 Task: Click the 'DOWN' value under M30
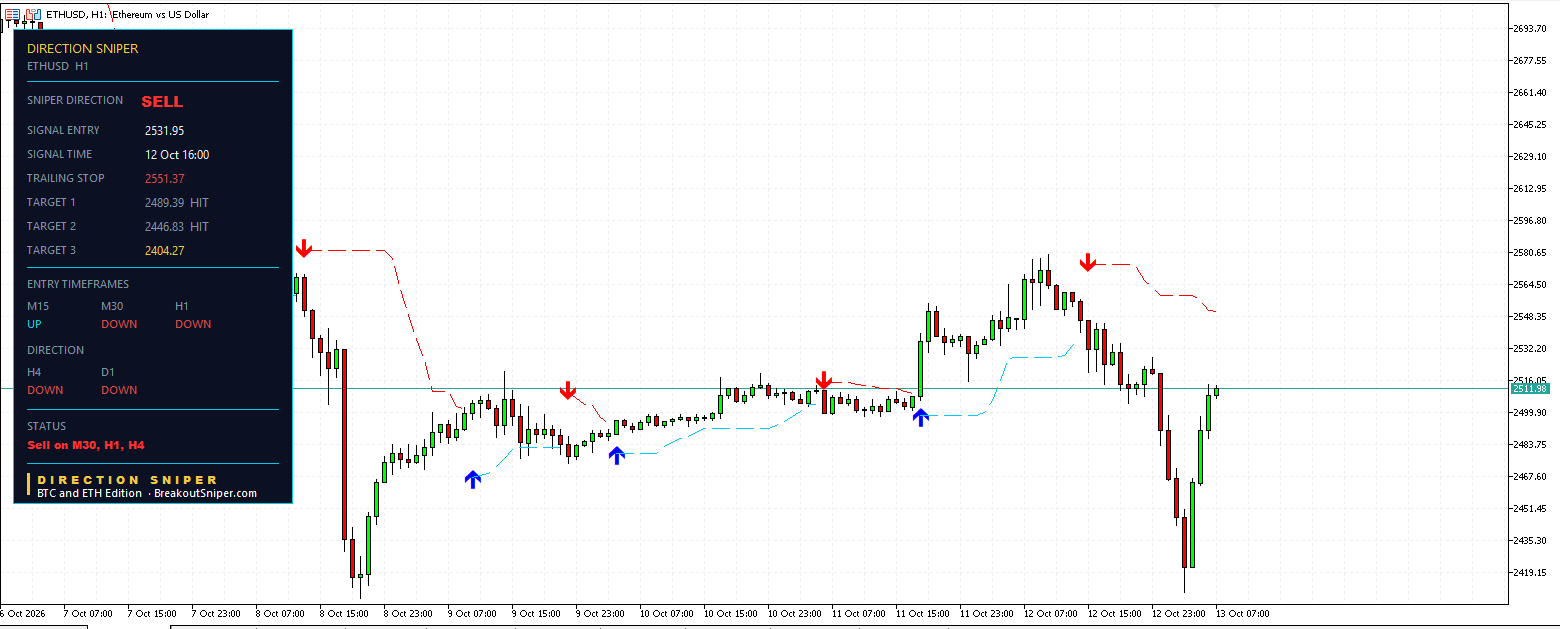tap(119, 324)
